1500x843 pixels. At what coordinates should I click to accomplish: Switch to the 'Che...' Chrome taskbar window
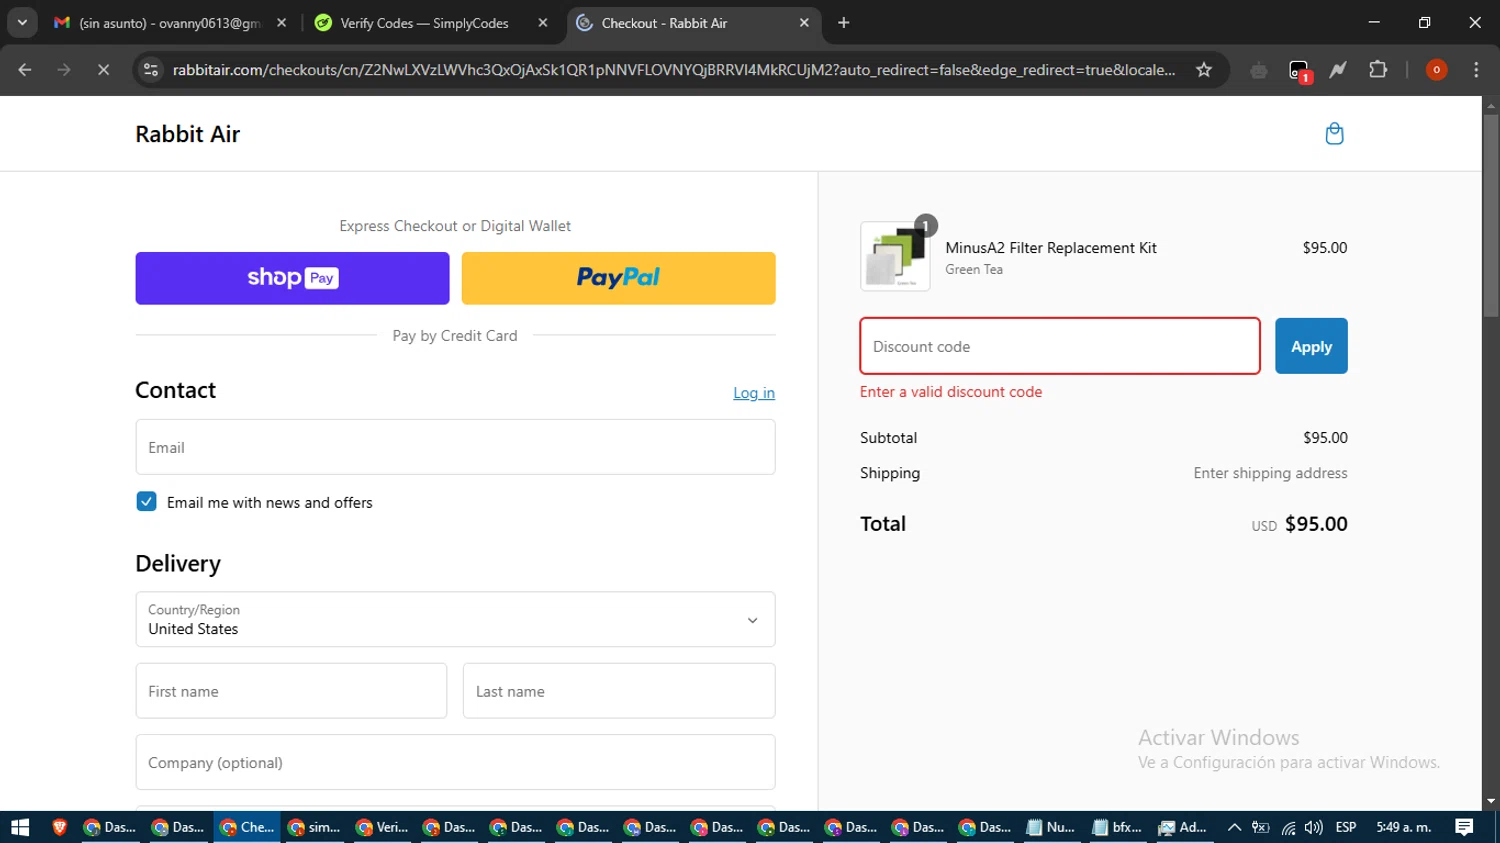247,827
